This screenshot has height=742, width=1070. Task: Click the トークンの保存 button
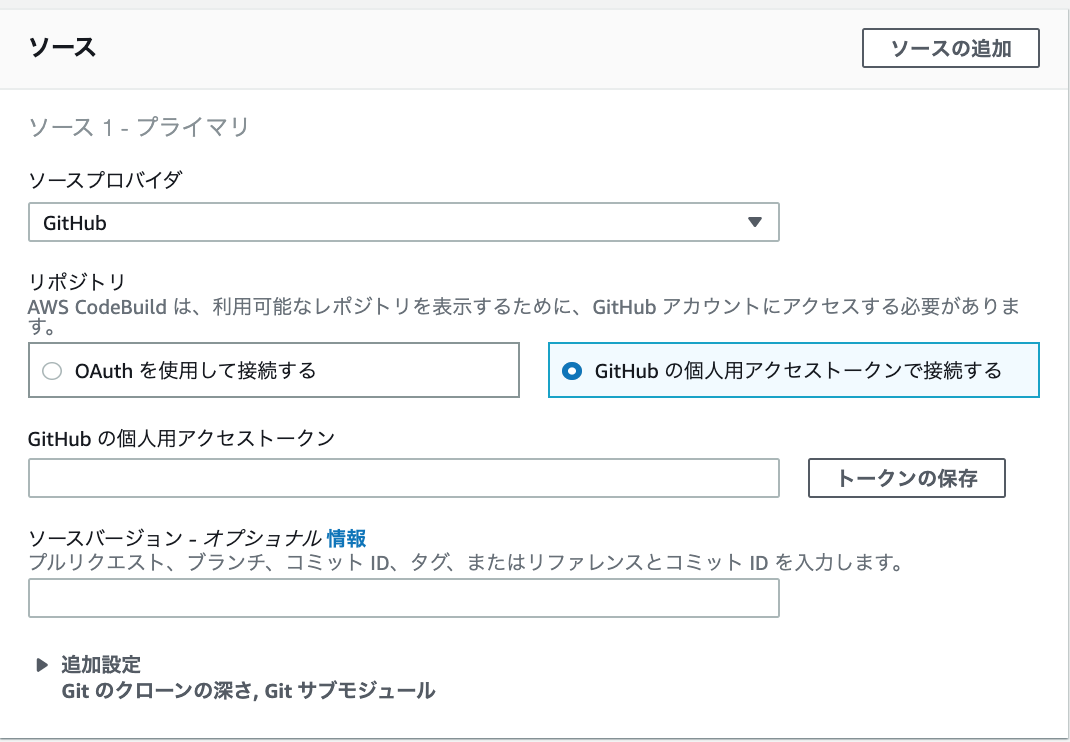[x=906, y=478]
